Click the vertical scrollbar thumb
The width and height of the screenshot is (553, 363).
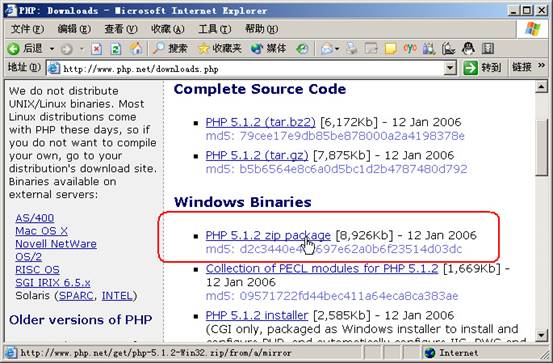[541, 147]
